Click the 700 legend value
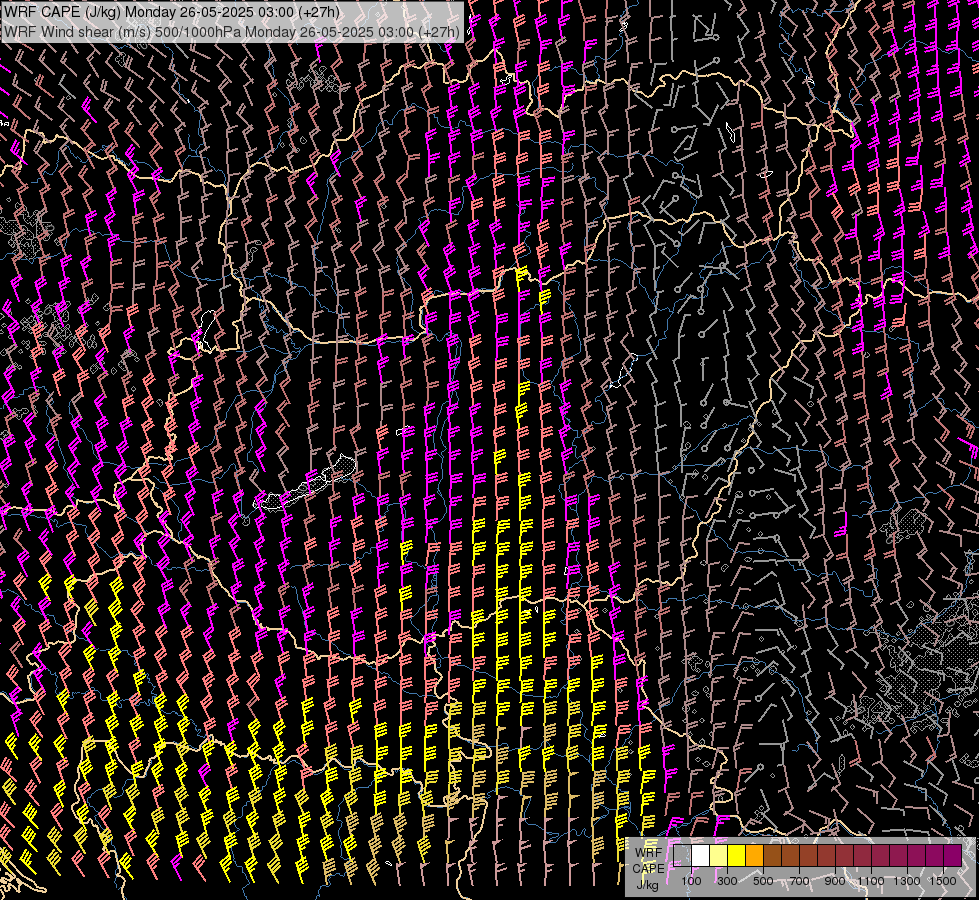Viewport: 979px width, 900px height. pos(799,881)
